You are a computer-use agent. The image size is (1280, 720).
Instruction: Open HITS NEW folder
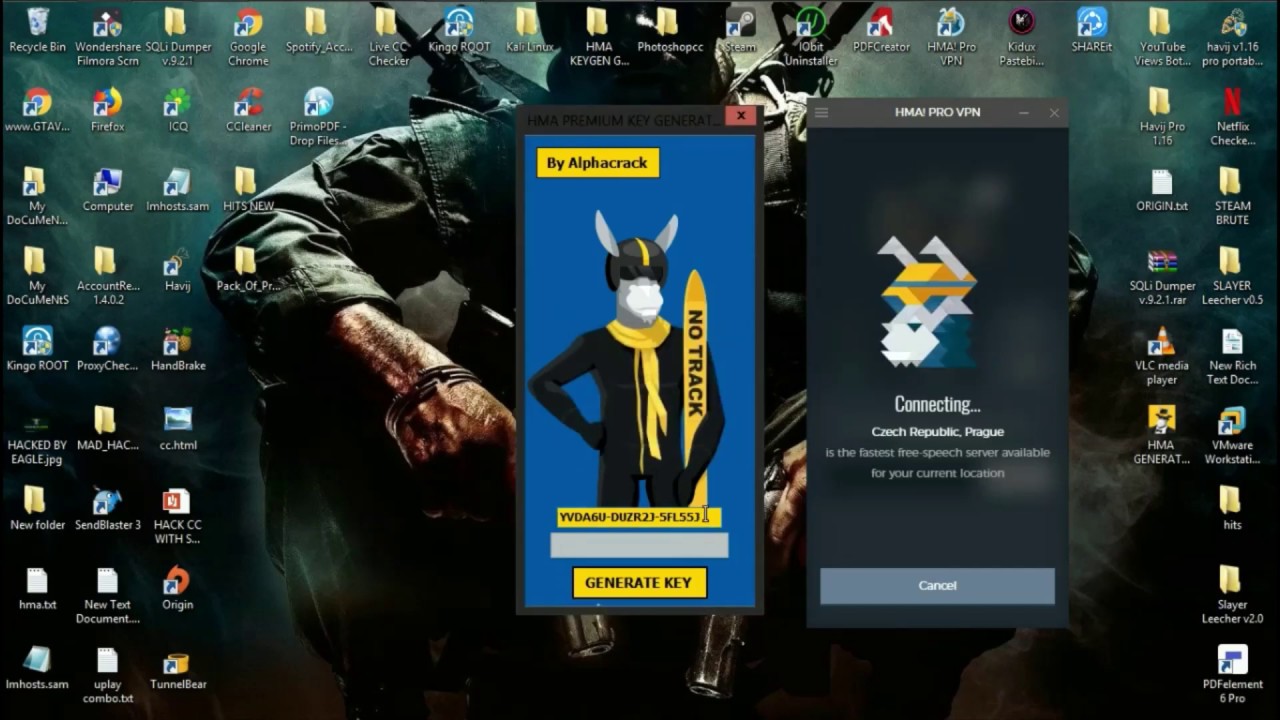tap(248, 190)
